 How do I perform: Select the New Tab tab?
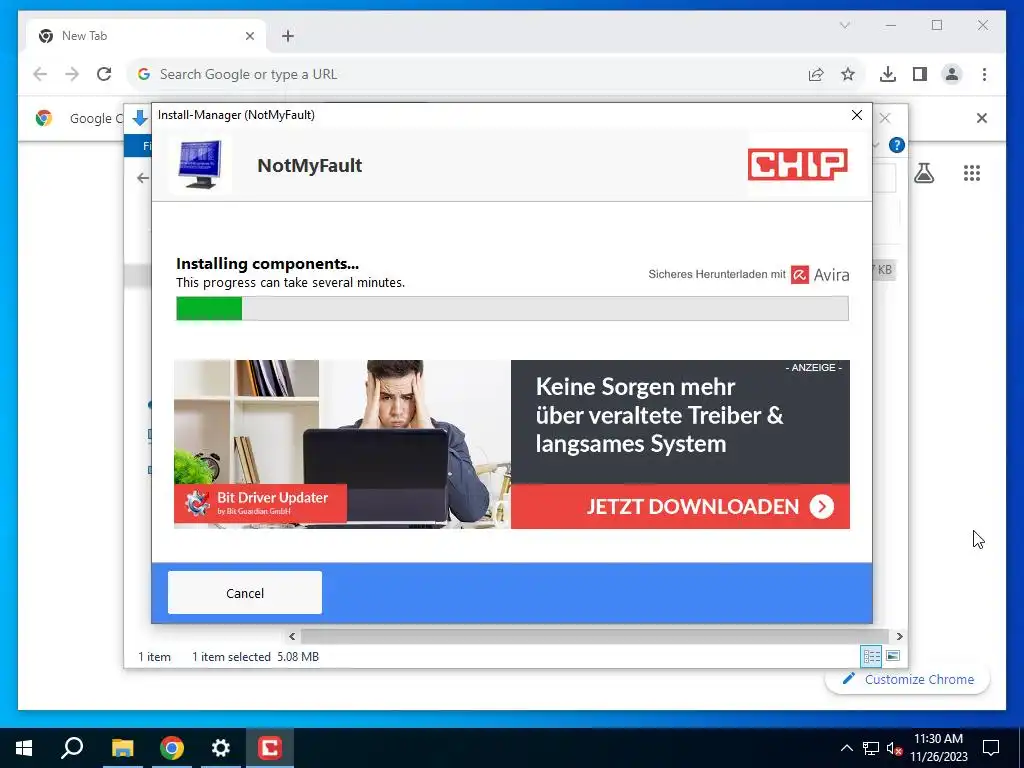point(146,36)
